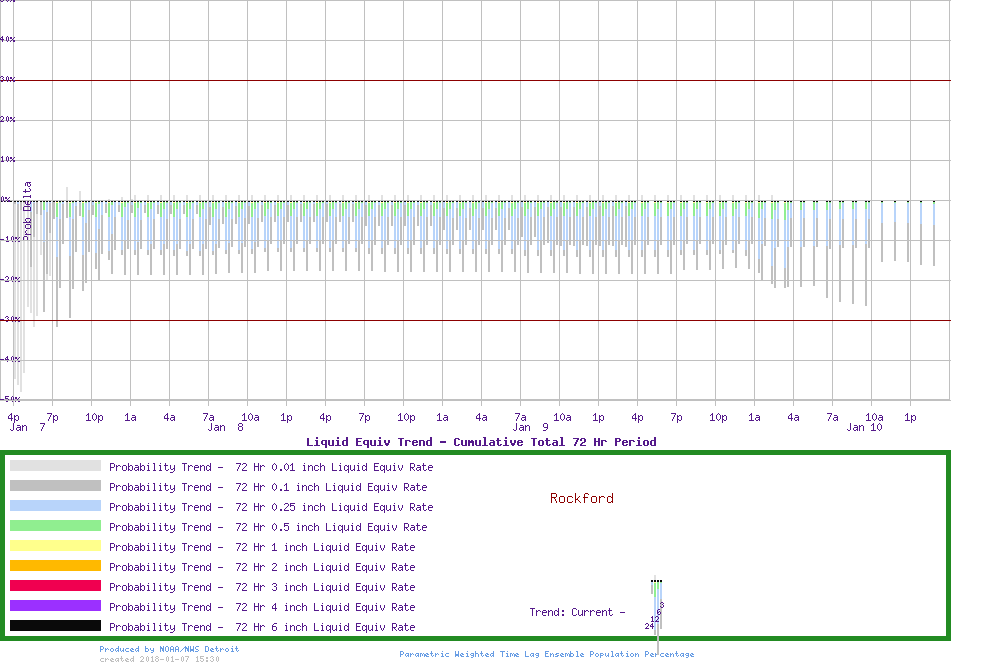The image size is (1000, 670).
Task: Click 'Produced by NOAA/NWS Detroit' credit text
Action: [169, 649]
